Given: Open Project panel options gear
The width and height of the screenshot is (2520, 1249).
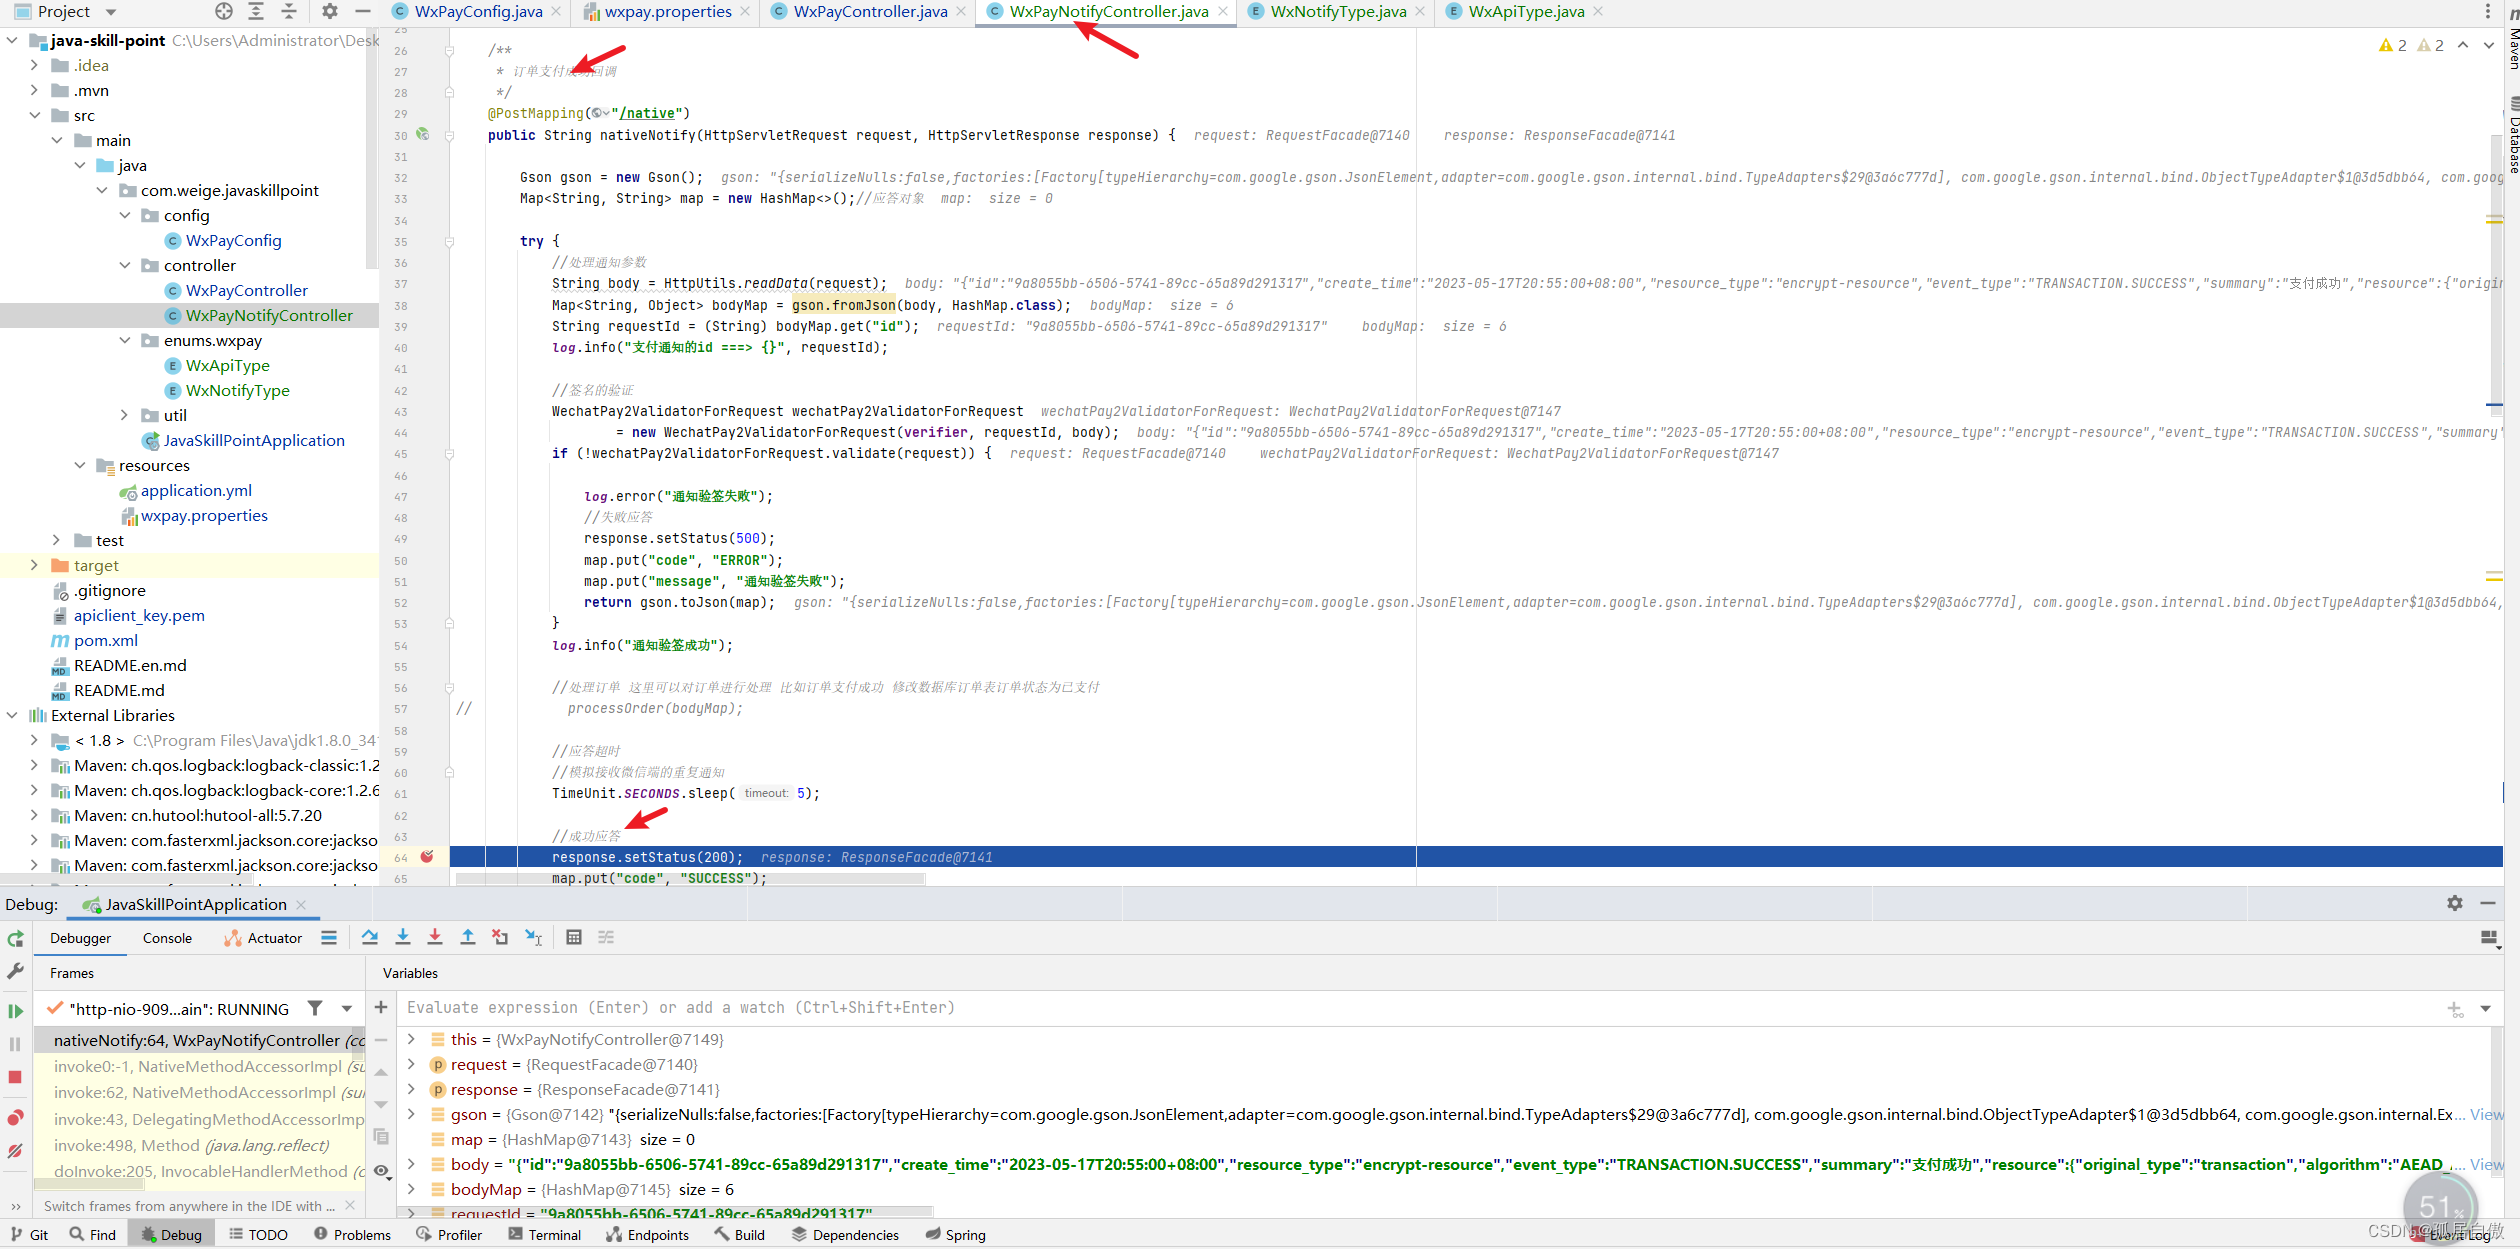Looking at the screenshot, I should (330, 11).
